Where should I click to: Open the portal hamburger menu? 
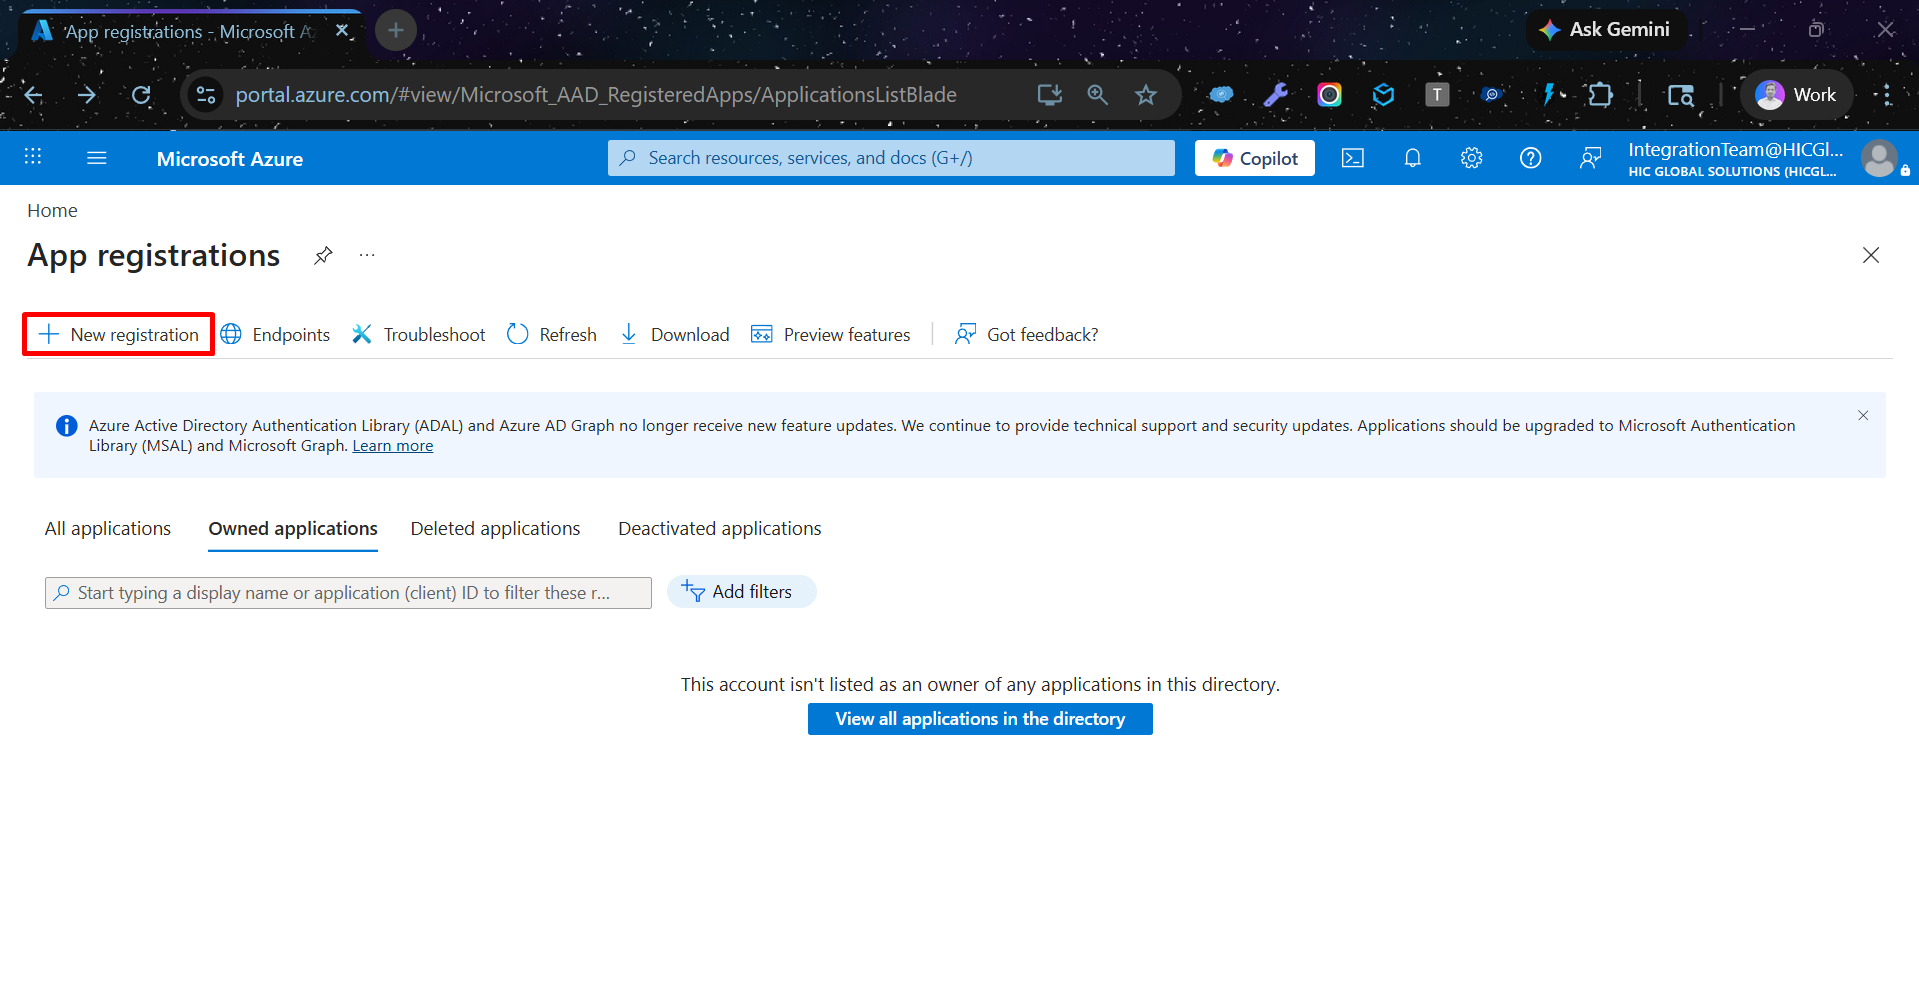97,158
